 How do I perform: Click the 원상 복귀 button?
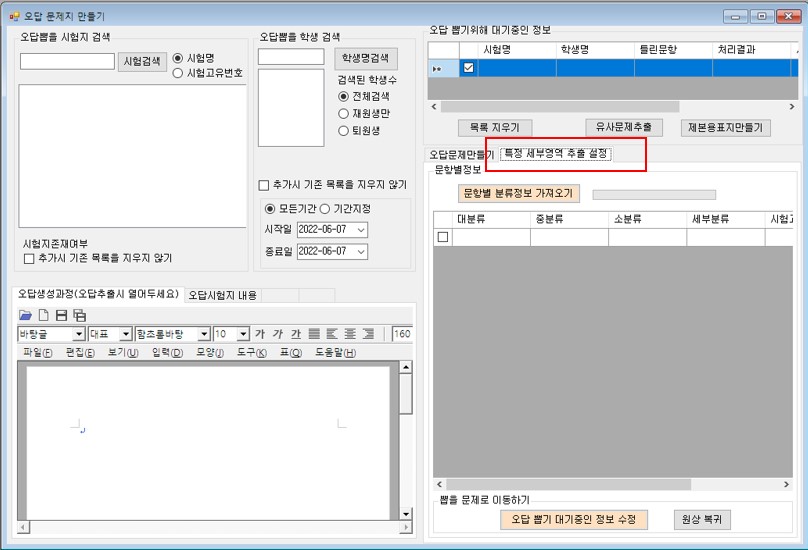(702, 520)
